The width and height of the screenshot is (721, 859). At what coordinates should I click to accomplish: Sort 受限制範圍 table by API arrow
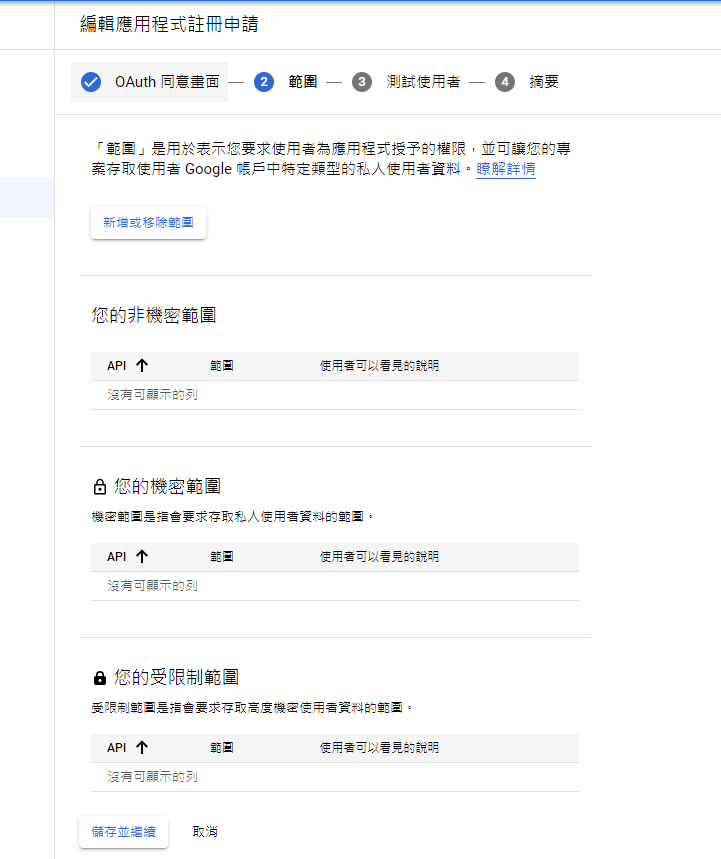[x=142, y=748]
